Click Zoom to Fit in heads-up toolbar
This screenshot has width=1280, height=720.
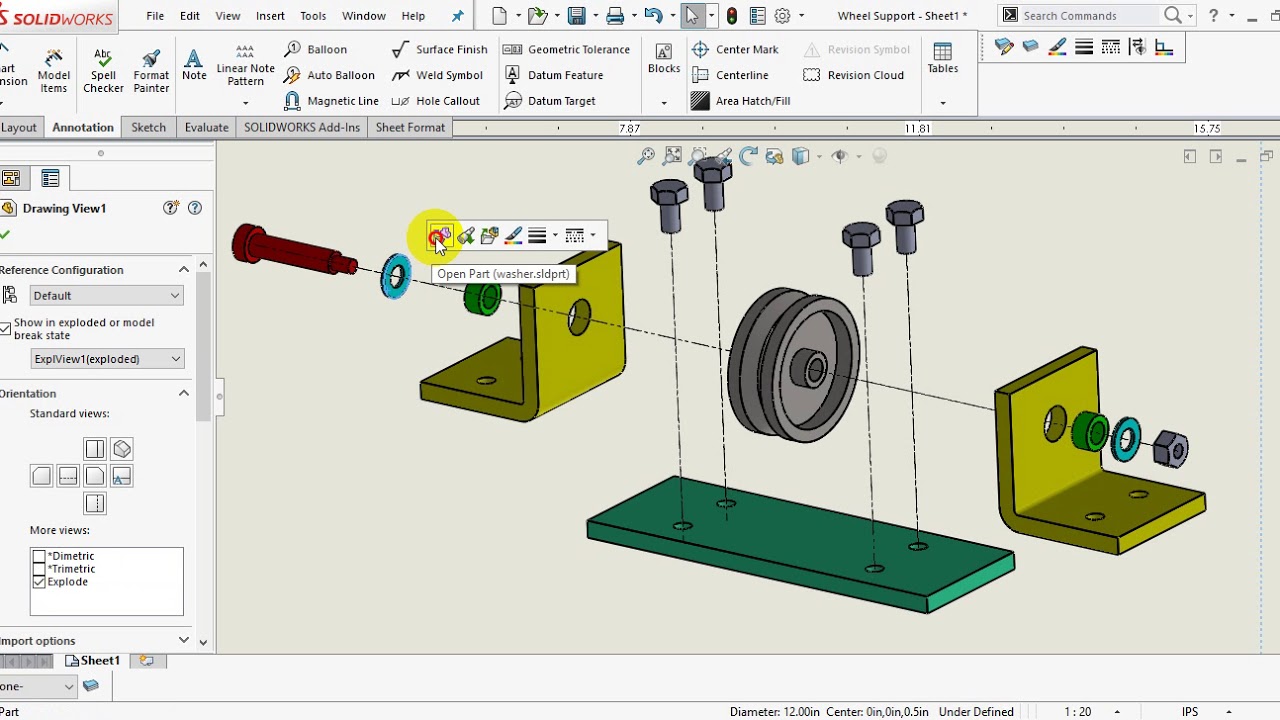point(646,156)
